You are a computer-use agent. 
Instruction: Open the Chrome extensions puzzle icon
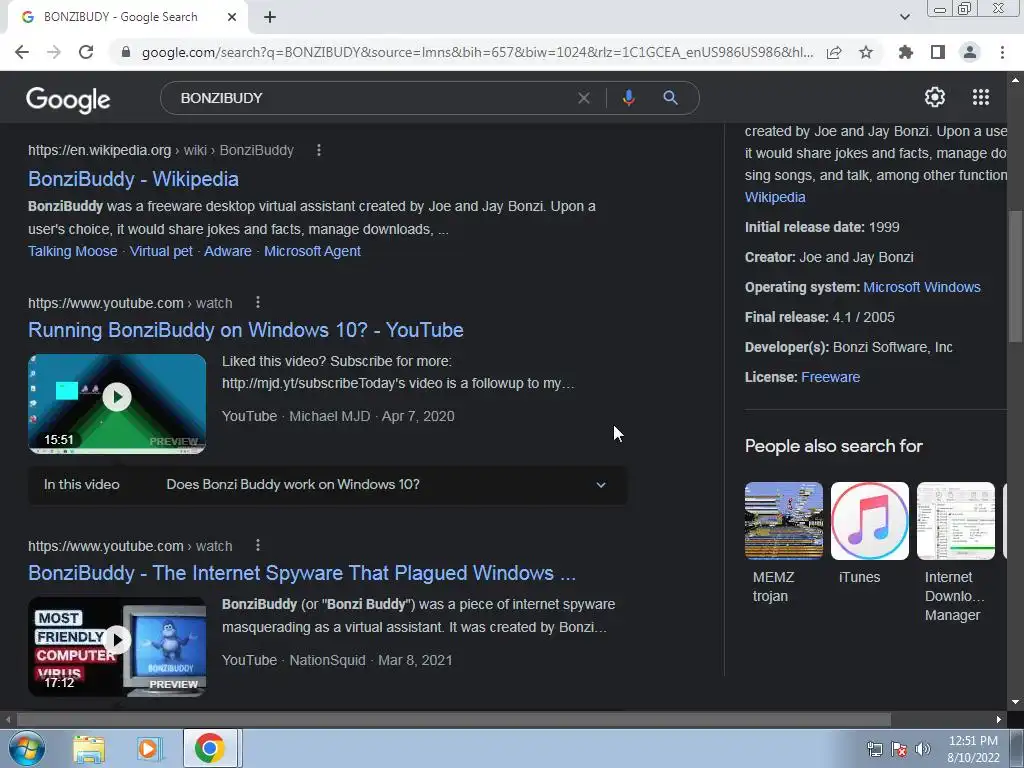click(905, 52)
